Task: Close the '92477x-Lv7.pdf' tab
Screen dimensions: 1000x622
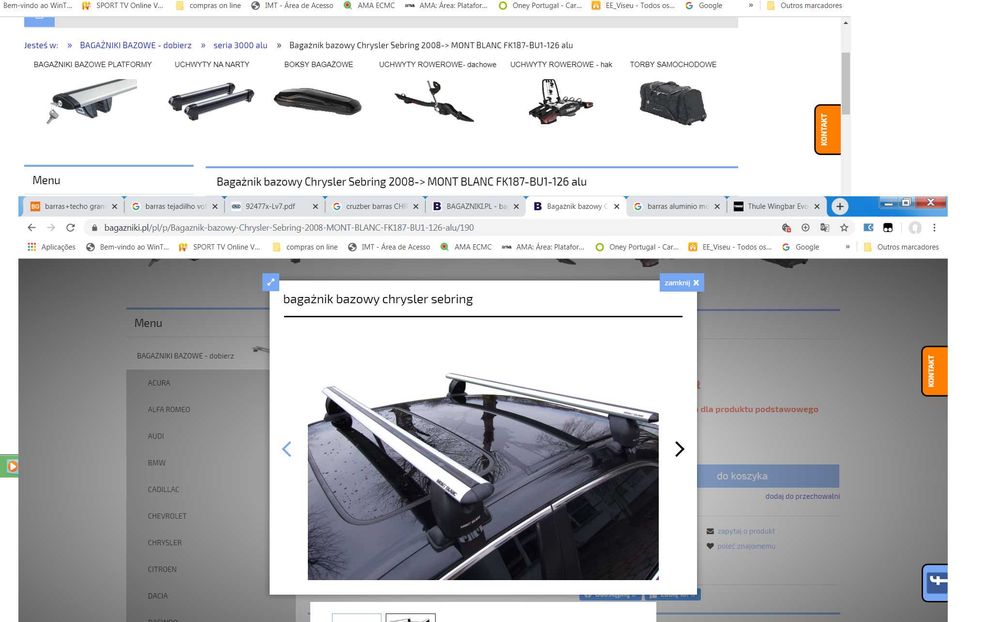Action: tap(315, 207)
